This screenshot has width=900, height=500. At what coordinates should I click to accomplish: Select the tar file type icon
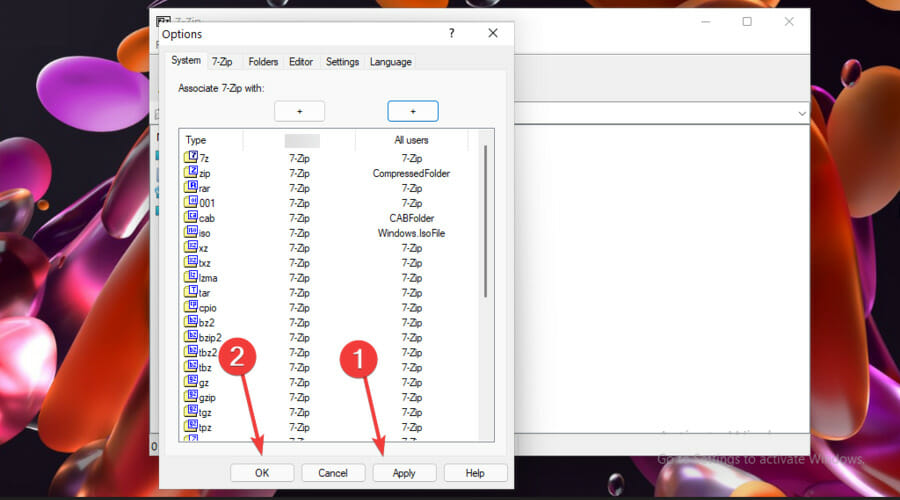(x=191, y=292)
